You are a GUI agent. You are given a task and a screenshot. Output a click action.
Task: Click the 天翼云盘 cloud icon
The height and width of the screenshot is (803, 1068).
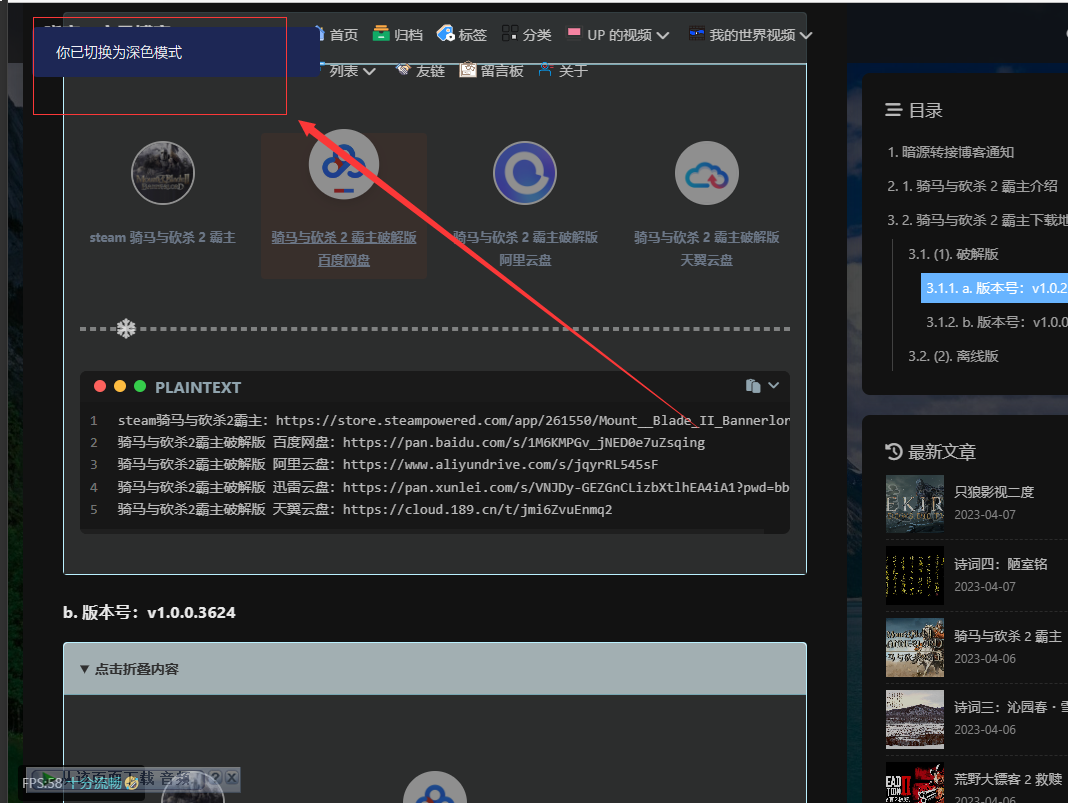(706, 173)
